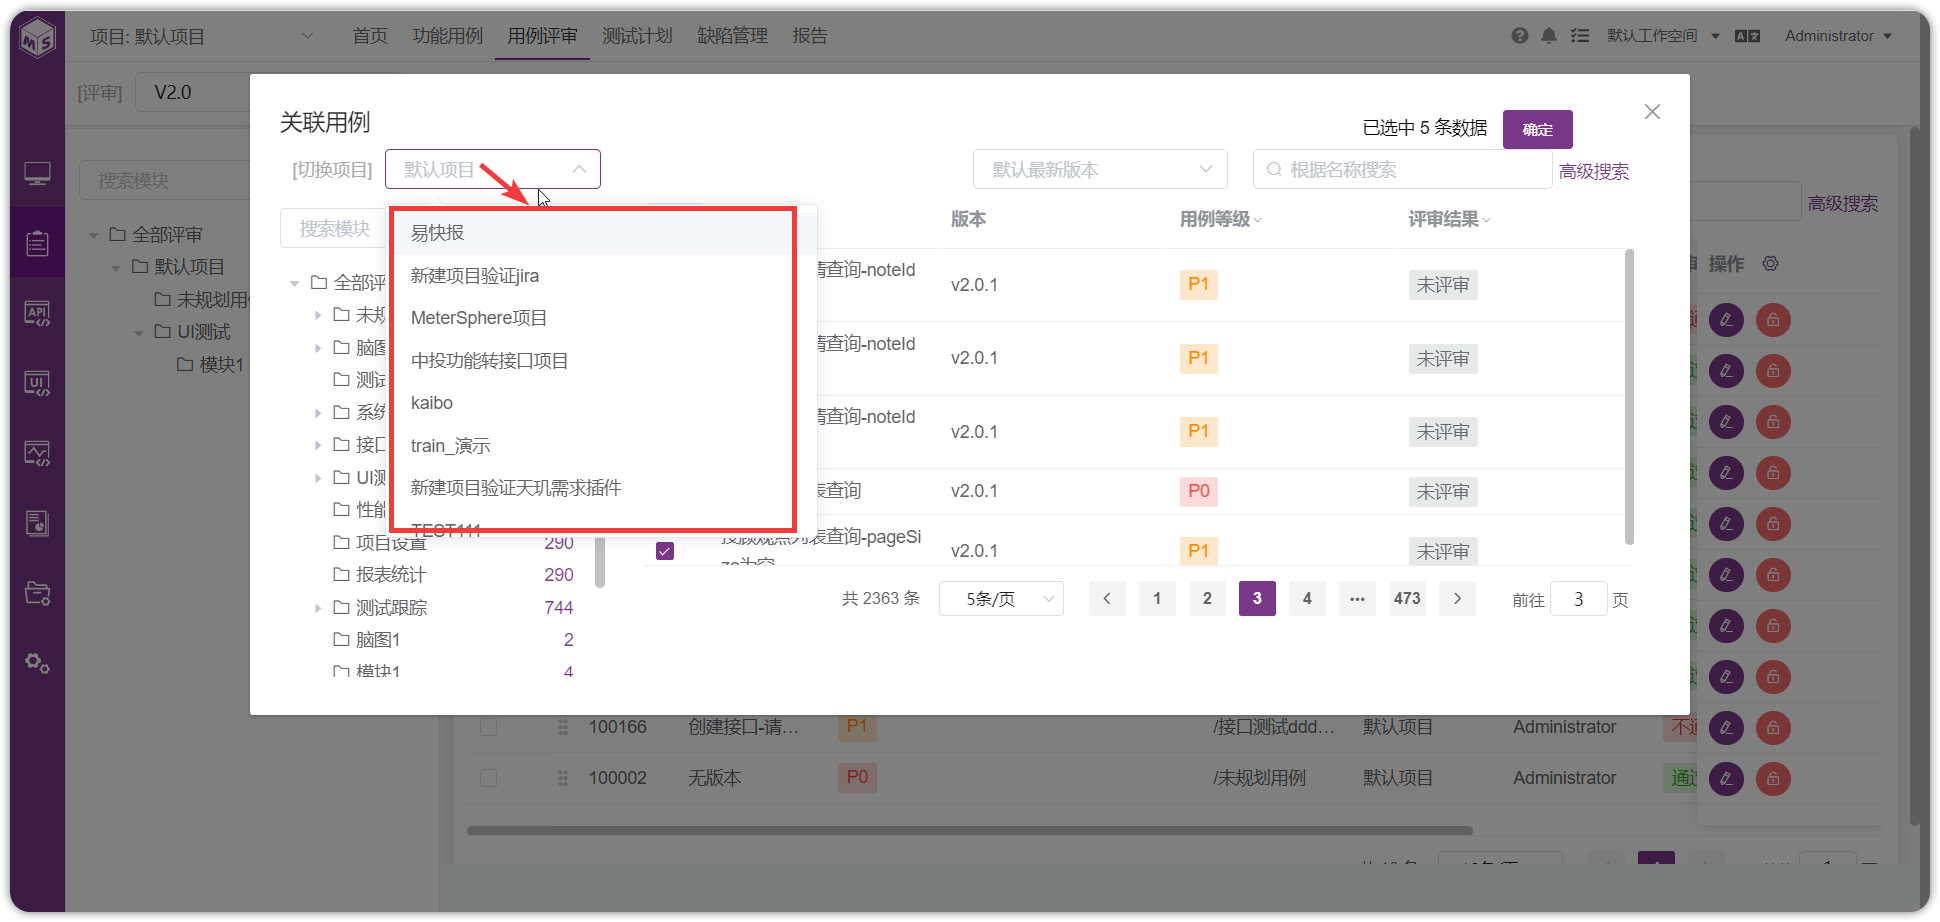Open the 默认最新版本 version dropdown
The height and width of the screenshot is (922, 1940).
(x=1100, y=170)
